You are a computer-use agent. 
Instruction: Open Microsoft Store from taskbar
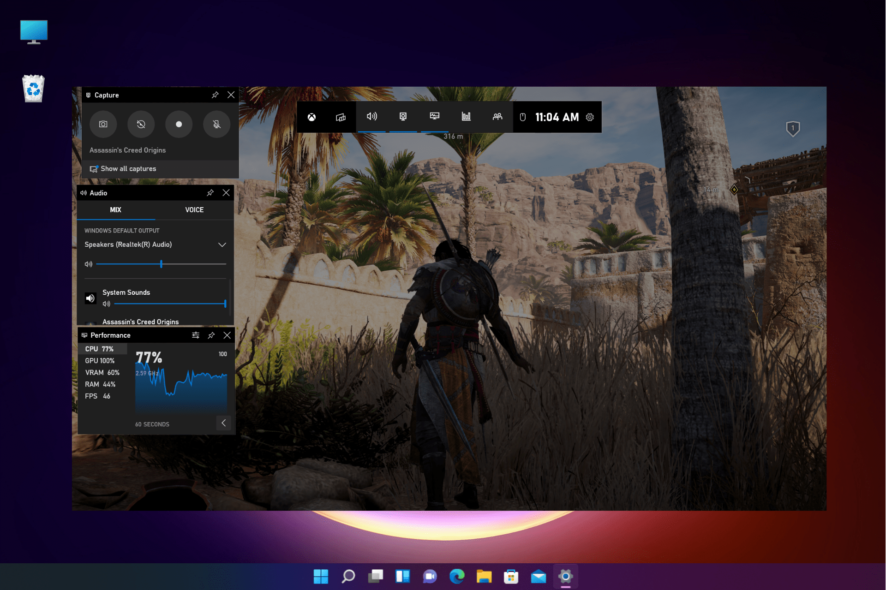[511, 576]
